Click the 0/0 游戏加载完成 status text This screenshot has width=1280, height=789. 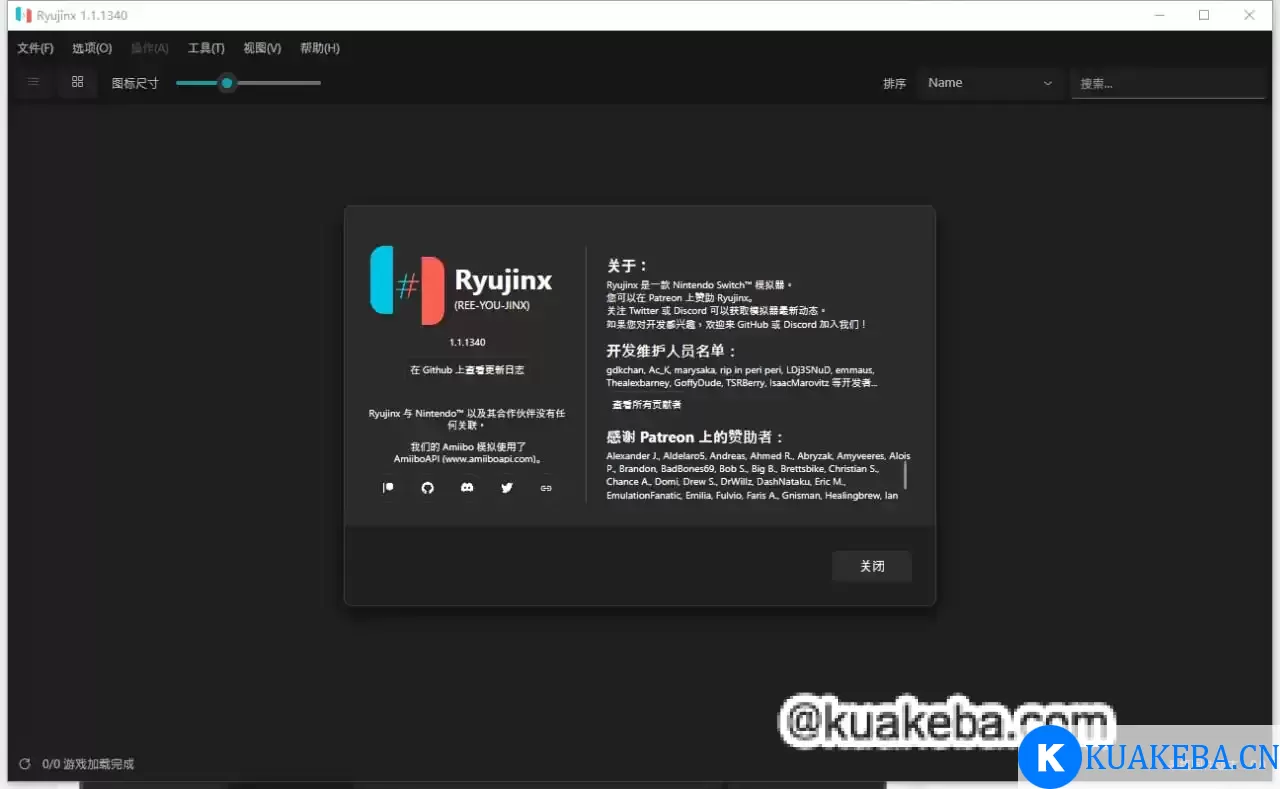(88, 764)
